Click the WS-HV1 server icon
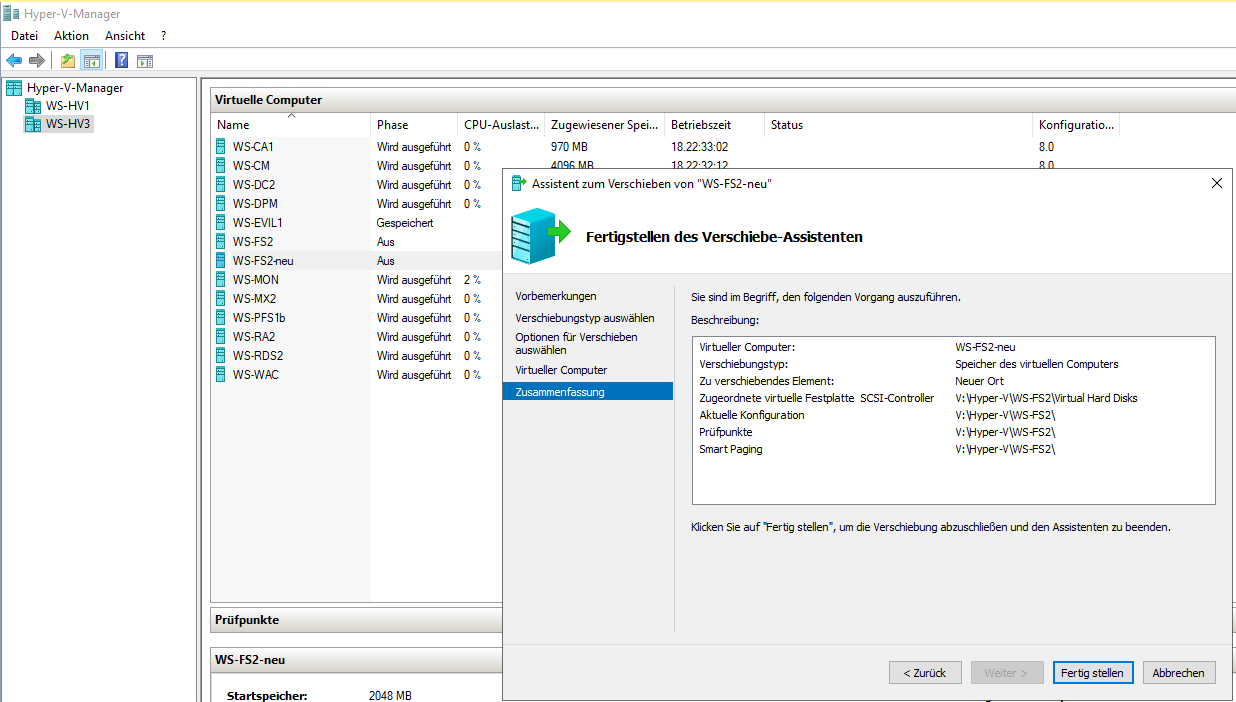Screen dimensions: 1236x702 tap(33, 106)
